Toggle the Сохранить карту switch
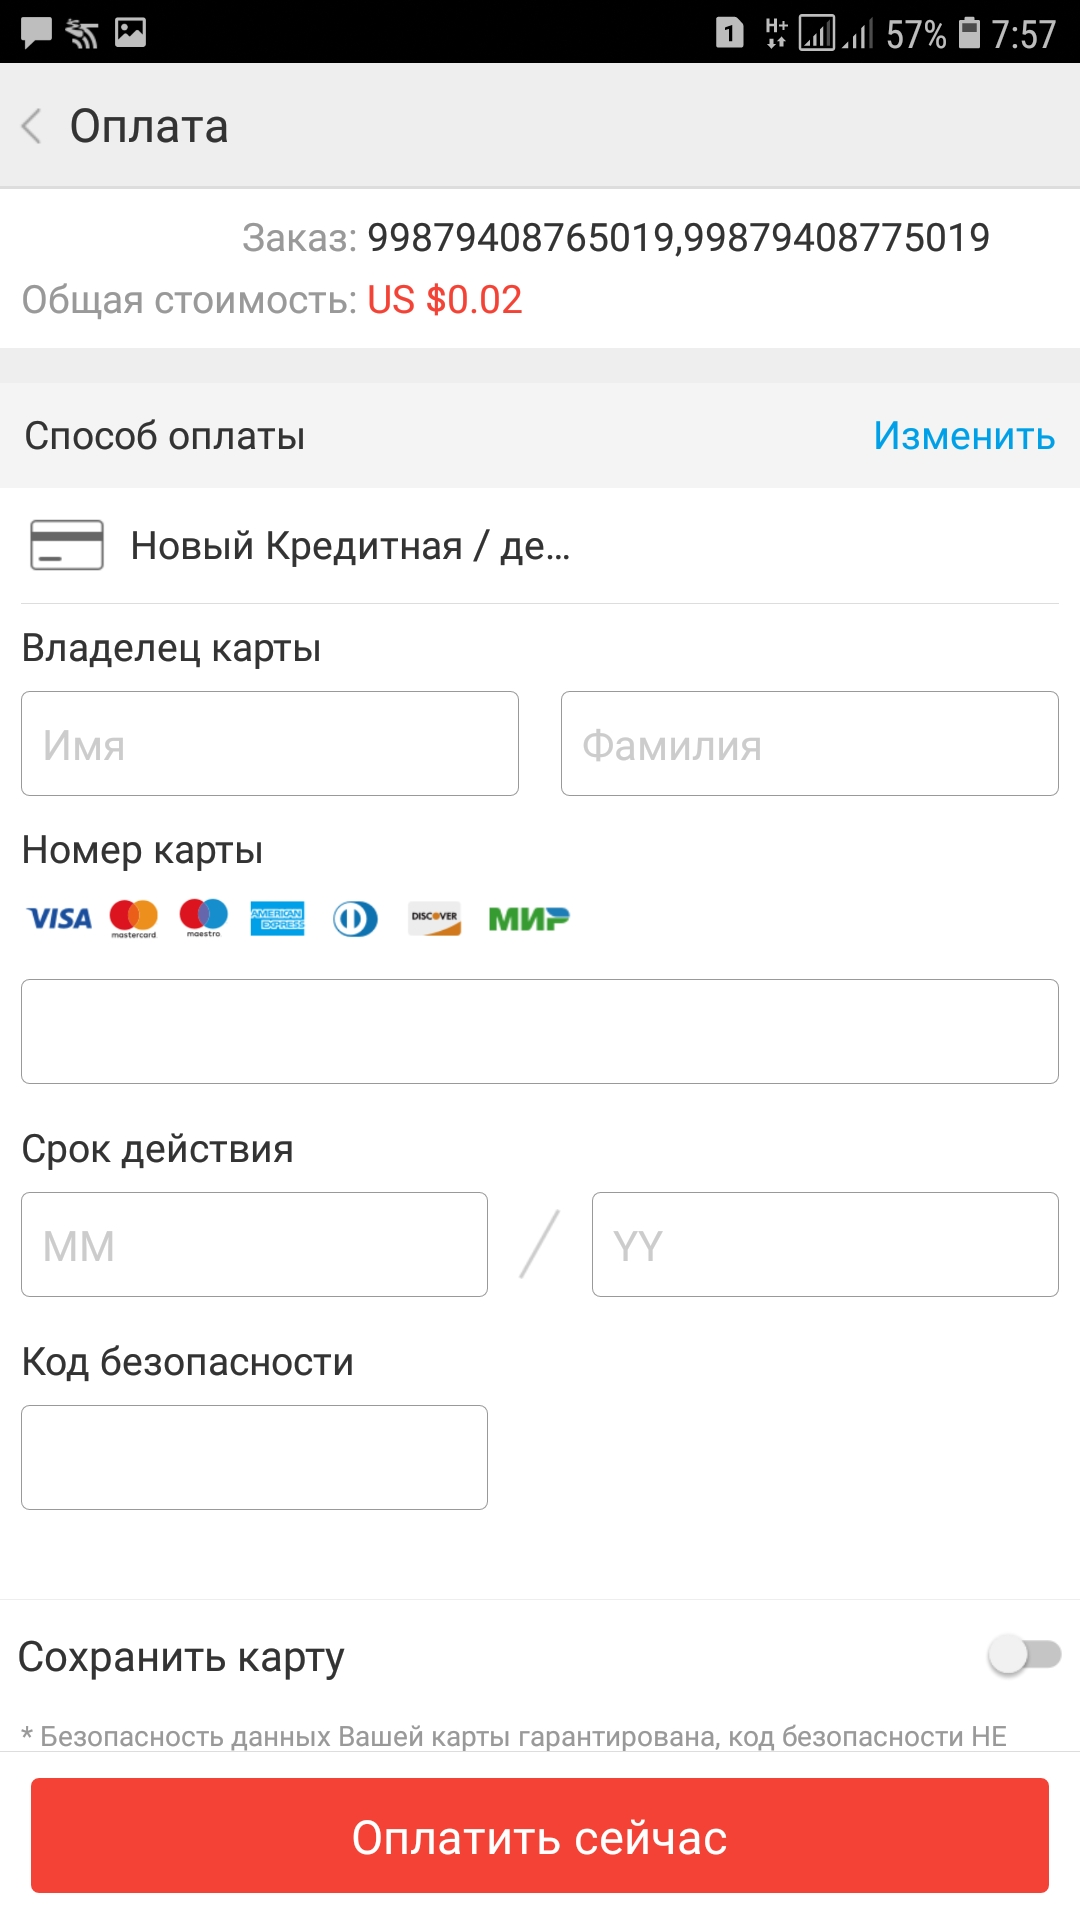The image size is (1080, 1920). (x=1025, y=1655)
